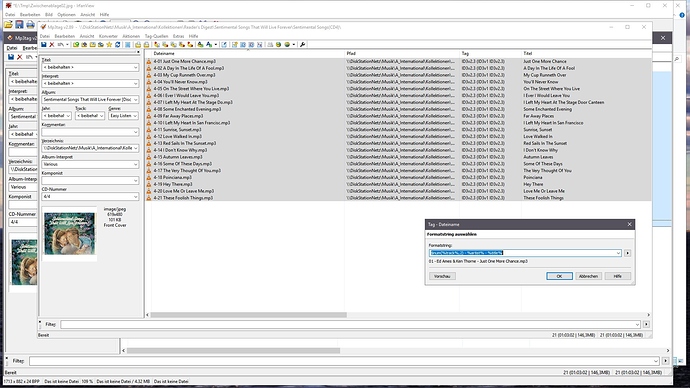The image size is (690, 388).
Task: Open the Tag sources arrow dropdown
Action: click(294, 44)
